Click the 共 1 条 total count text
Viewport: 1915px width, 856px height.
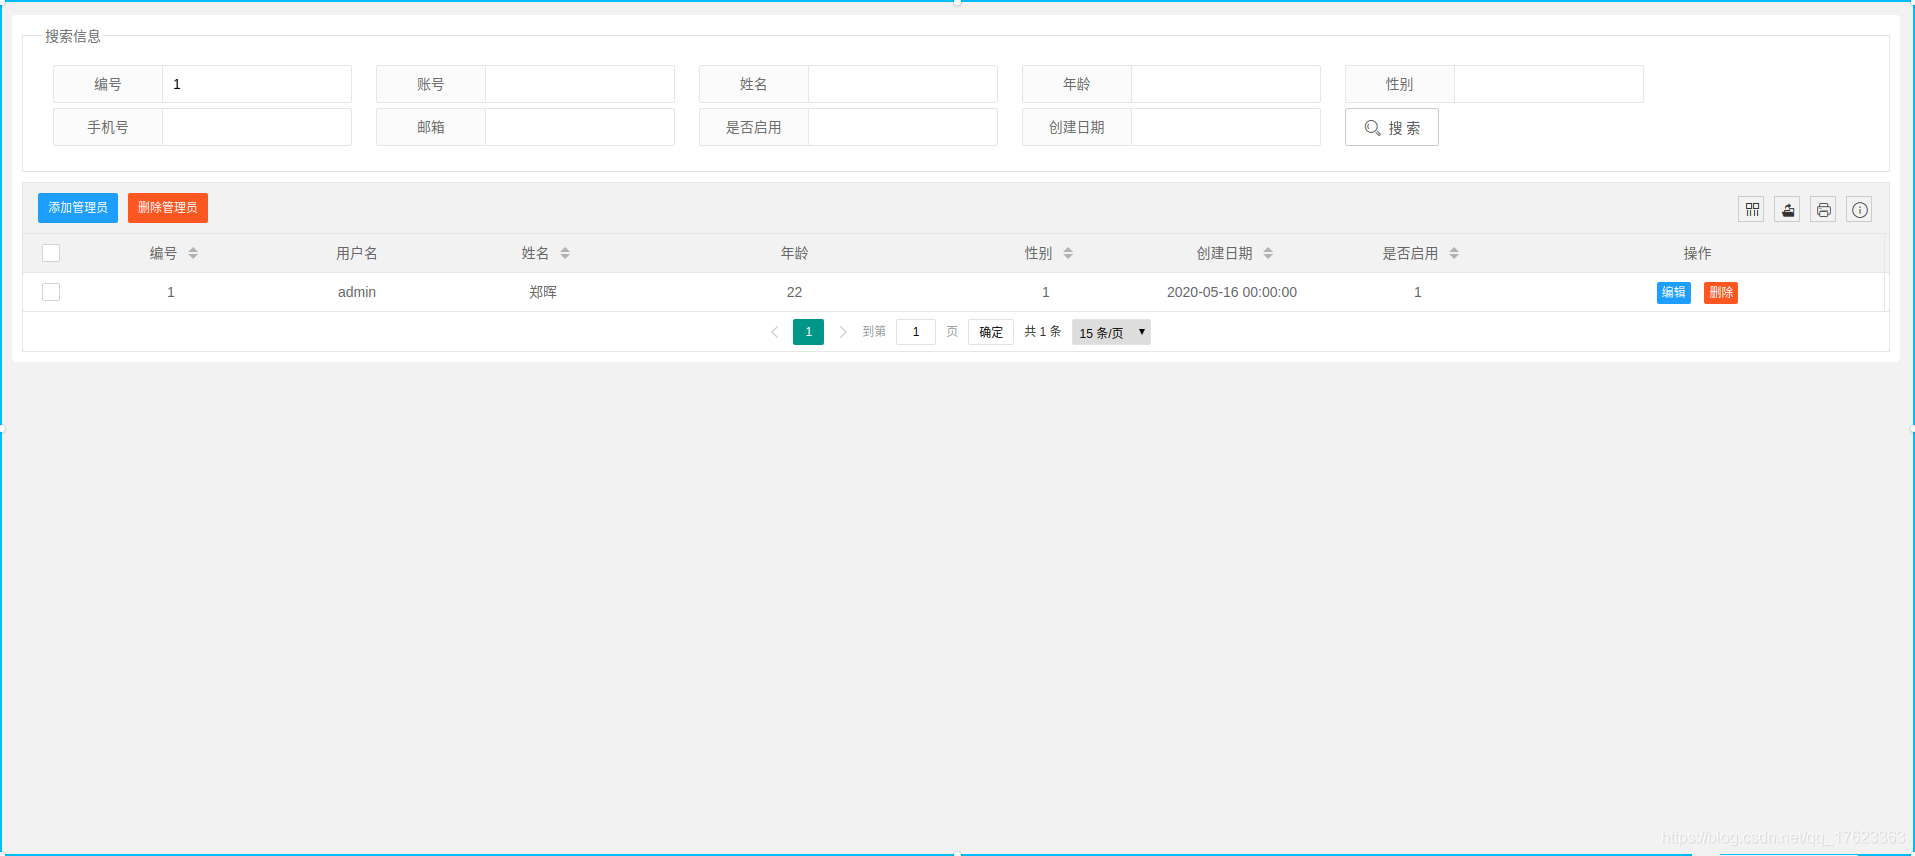1043,332
